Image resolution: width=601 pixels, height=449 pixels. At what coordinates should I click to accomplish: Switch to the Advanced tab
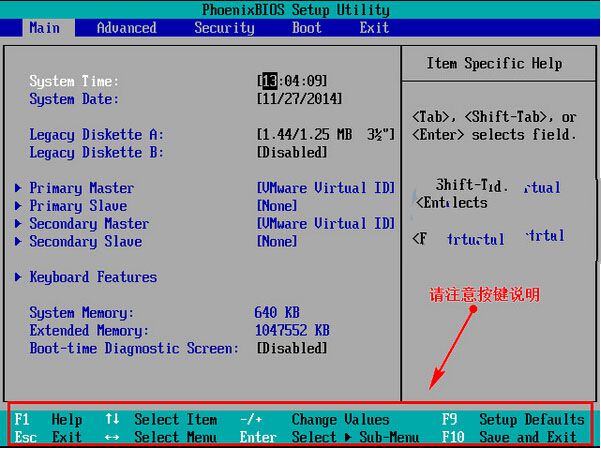pyautogui.click(x=126, y=27)
